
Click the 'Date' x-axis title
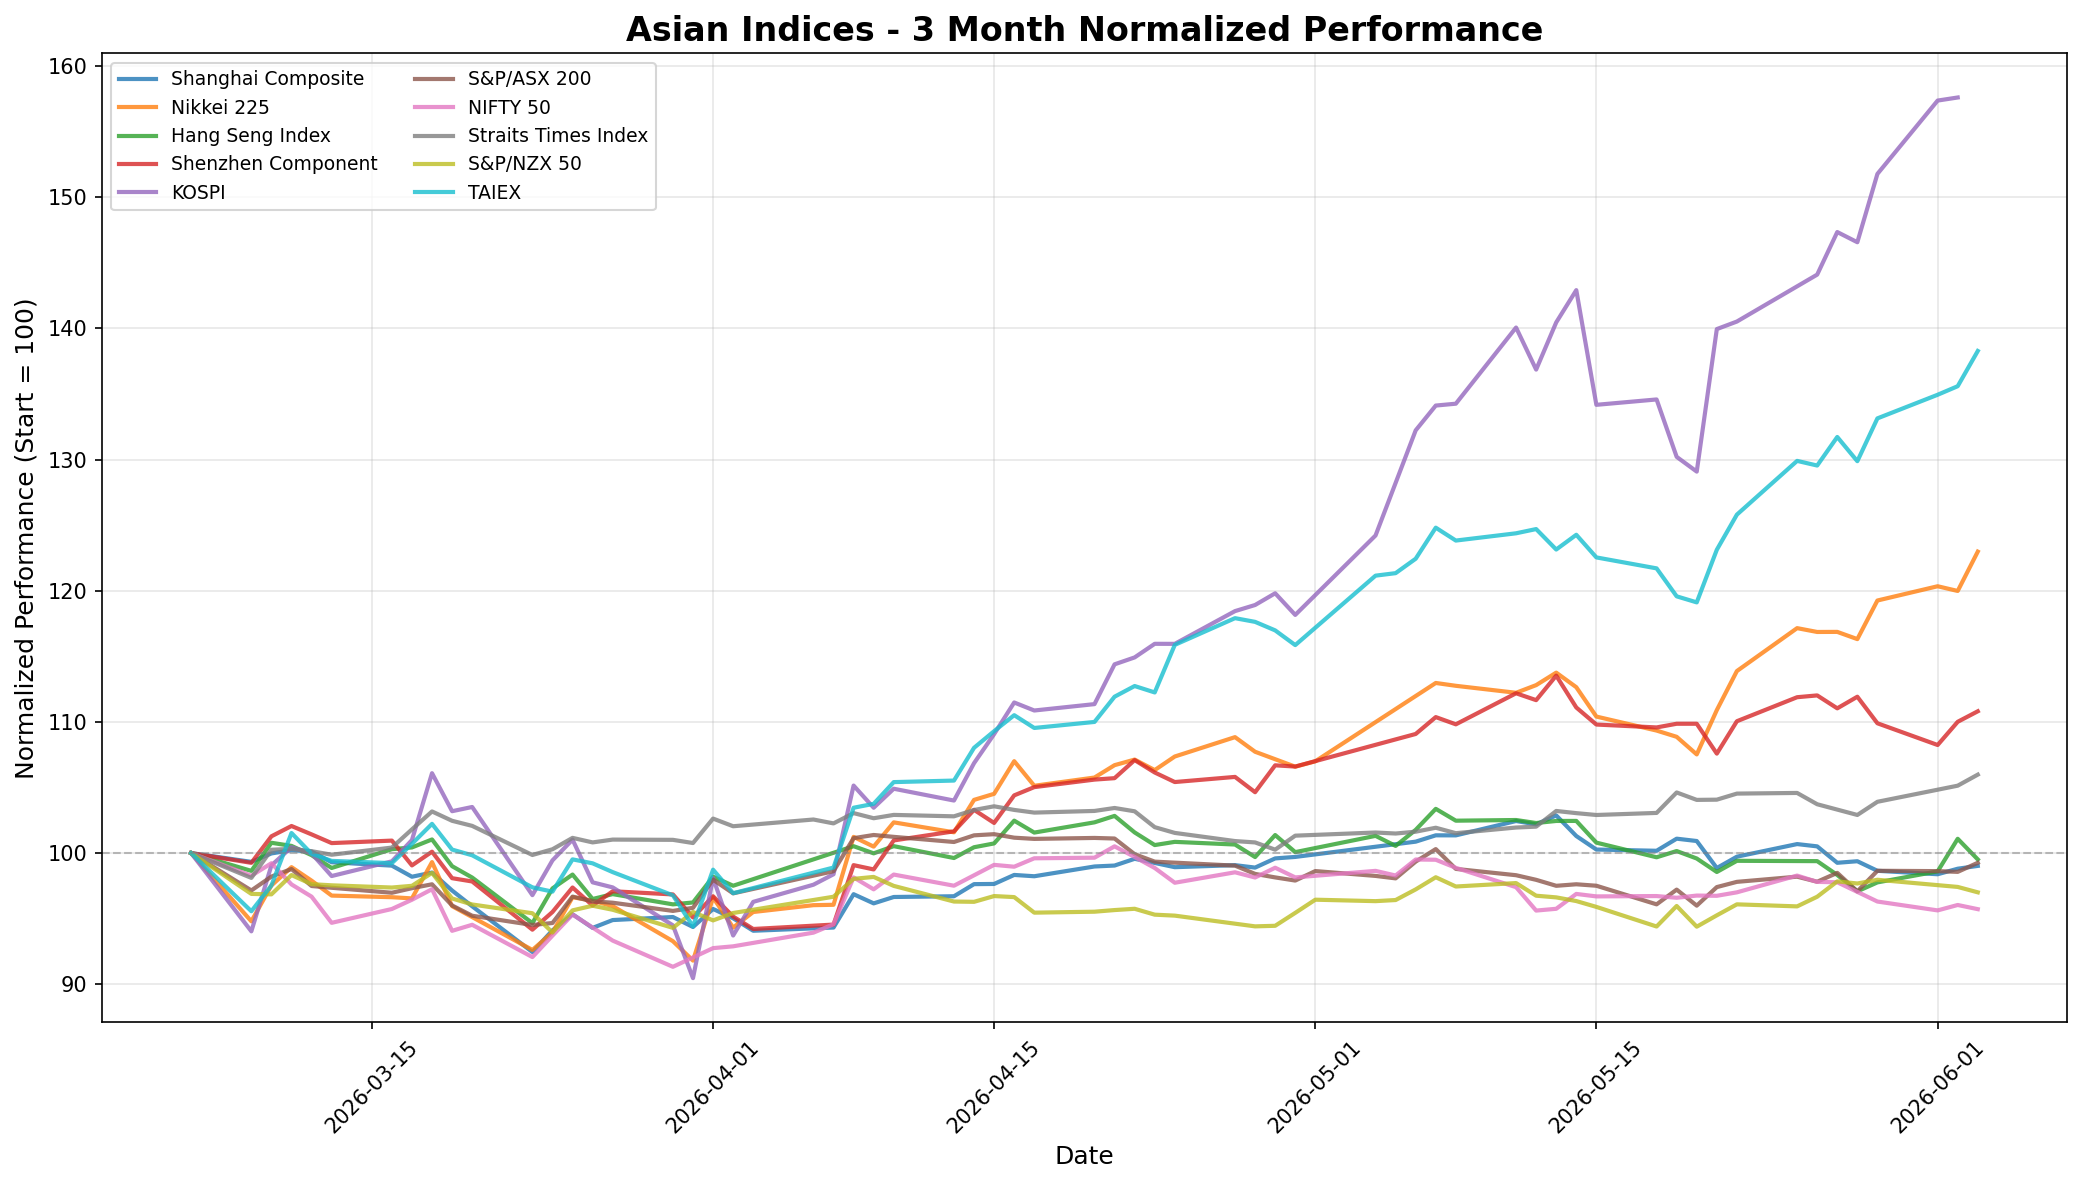pos(1084,1157)
